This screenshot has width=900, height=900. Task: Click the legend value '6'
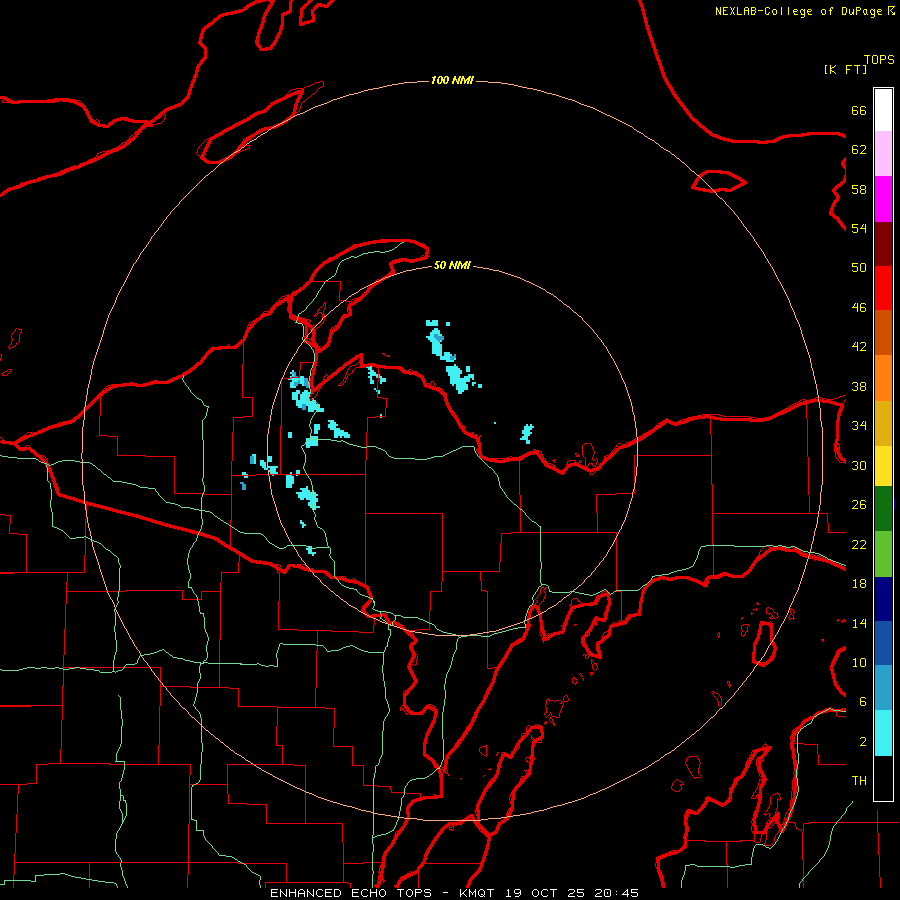point(863,702)
